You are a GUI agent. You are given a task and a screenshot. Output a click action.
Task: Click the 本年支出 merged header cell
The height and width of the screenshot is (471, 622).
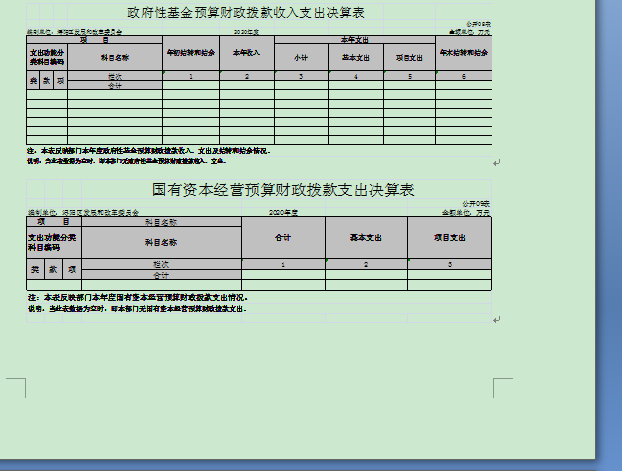click(x=355, y=39)
